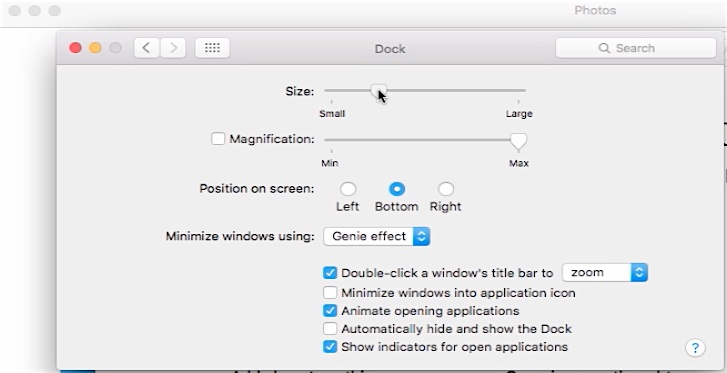The image size is (727, 373).
Task: Toggle Double-click a window's title bar checkbox
Action: click(x=330, y=273)
